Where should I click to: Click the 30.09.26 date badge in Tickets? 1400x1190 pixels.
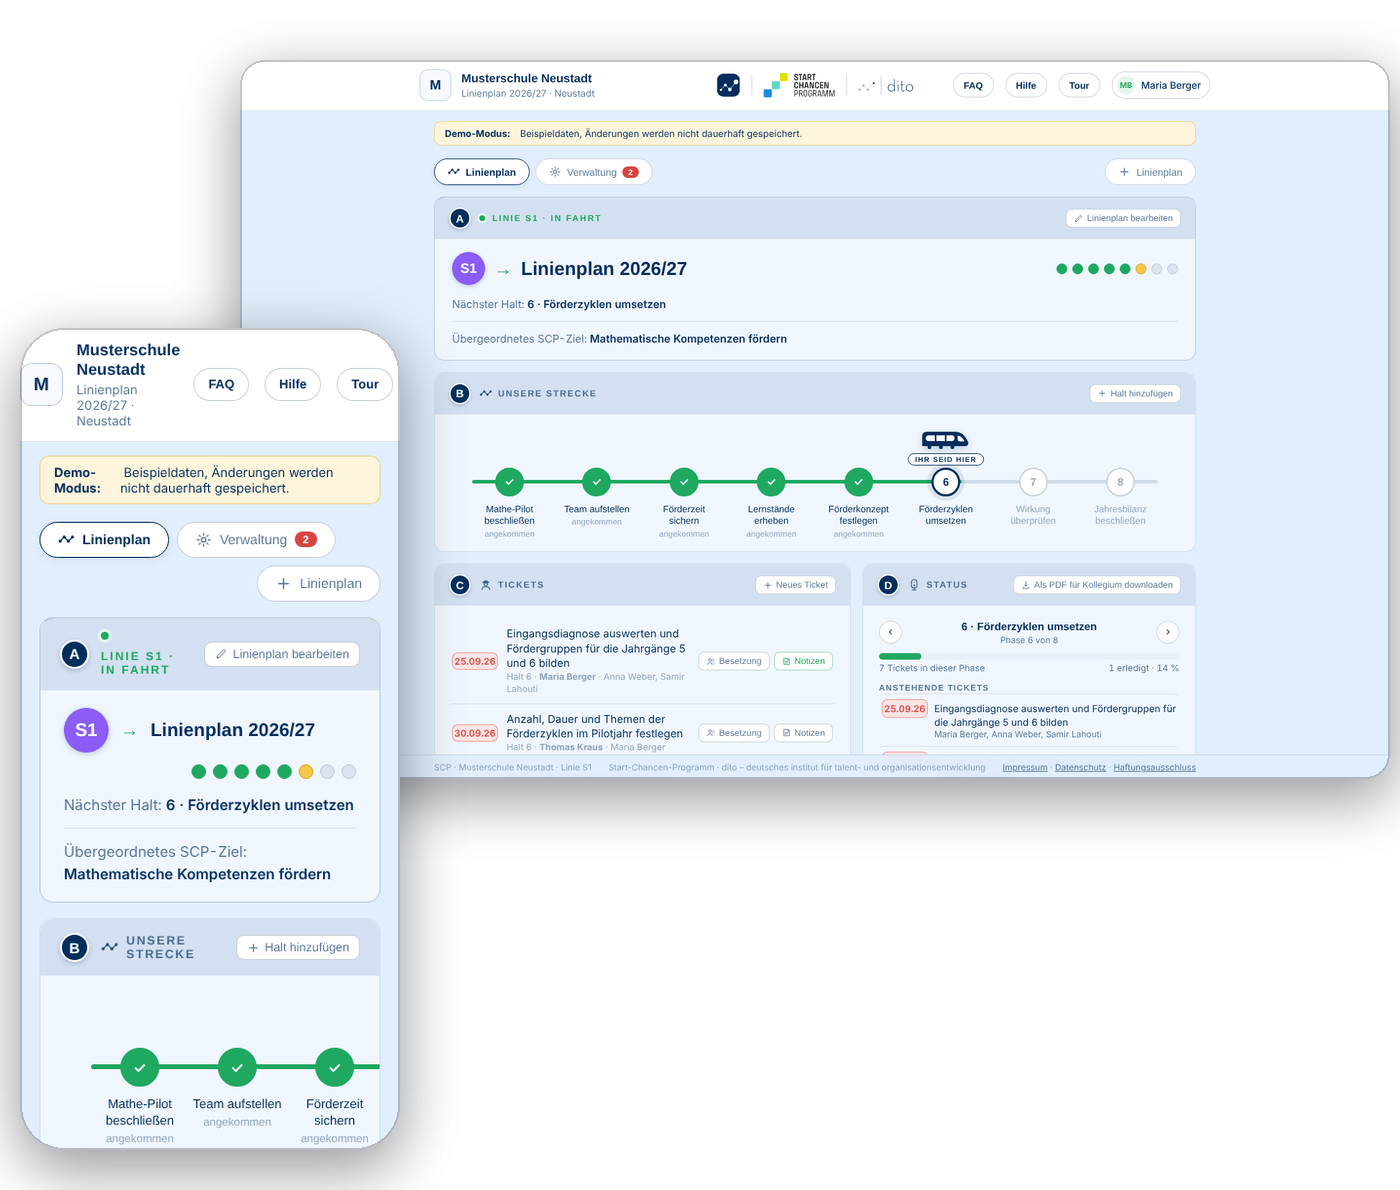[475, 733]
